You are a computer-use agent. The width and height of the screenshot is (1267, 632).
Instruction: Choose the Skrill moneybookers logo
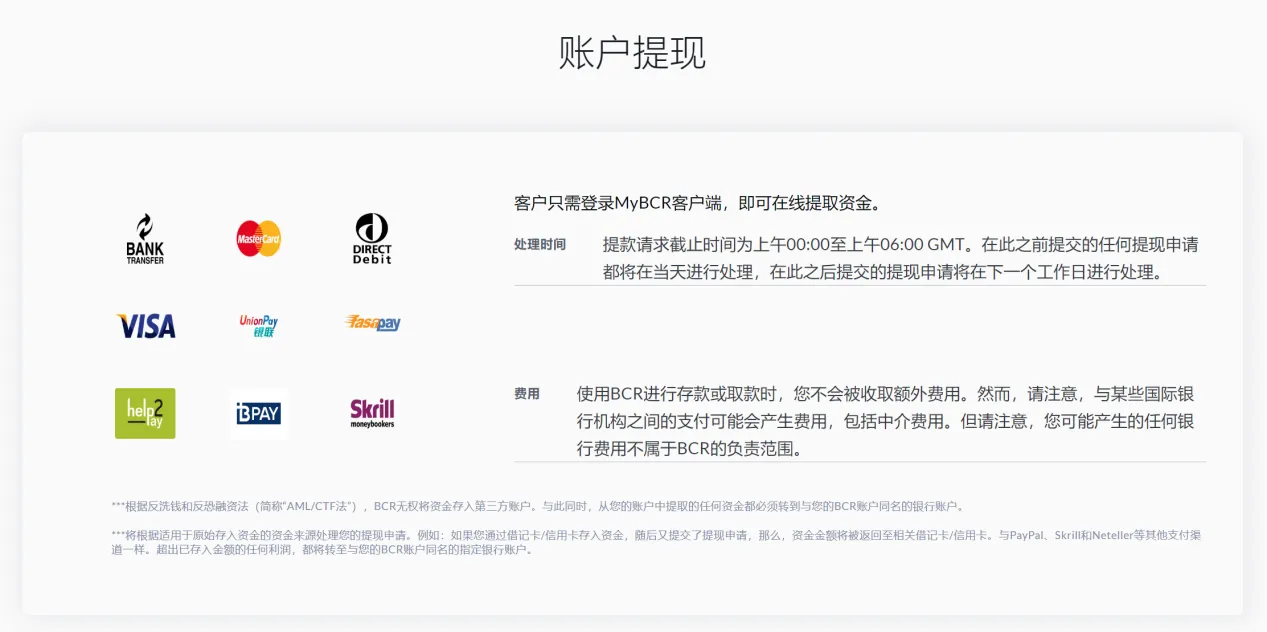point(372,413)
